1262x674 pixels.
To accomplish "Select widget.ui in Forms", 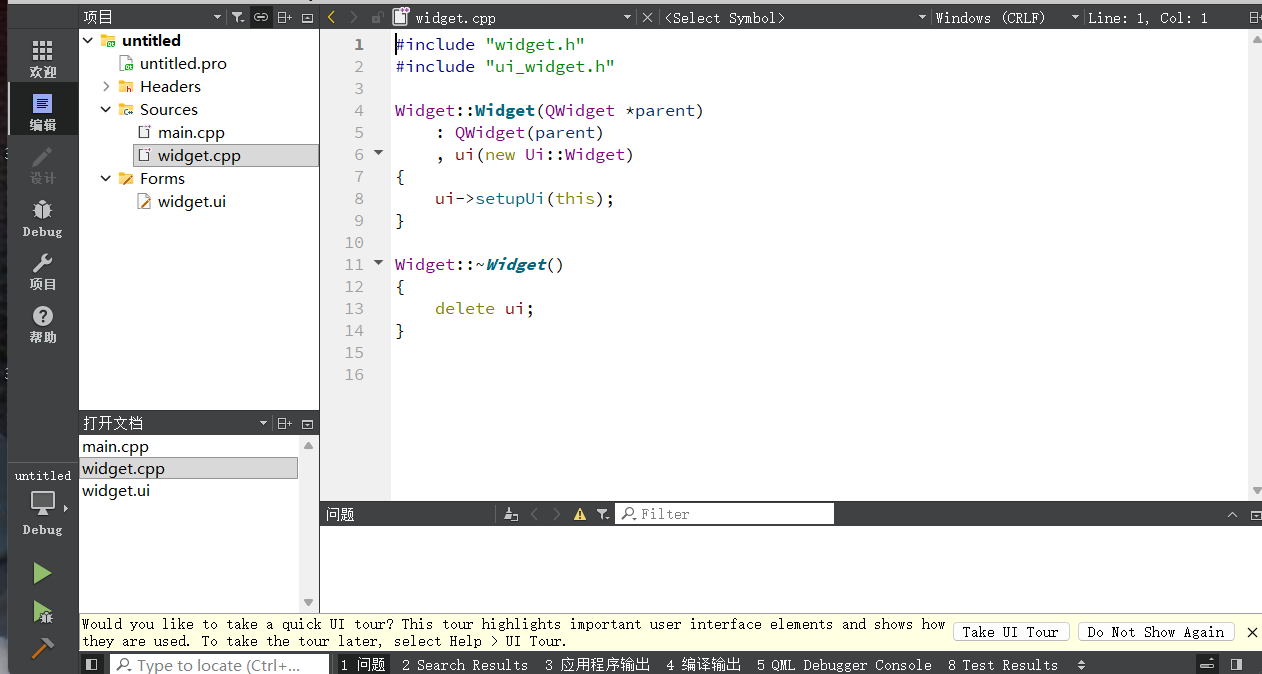I will pyautogui.click(x=192, y=201).
